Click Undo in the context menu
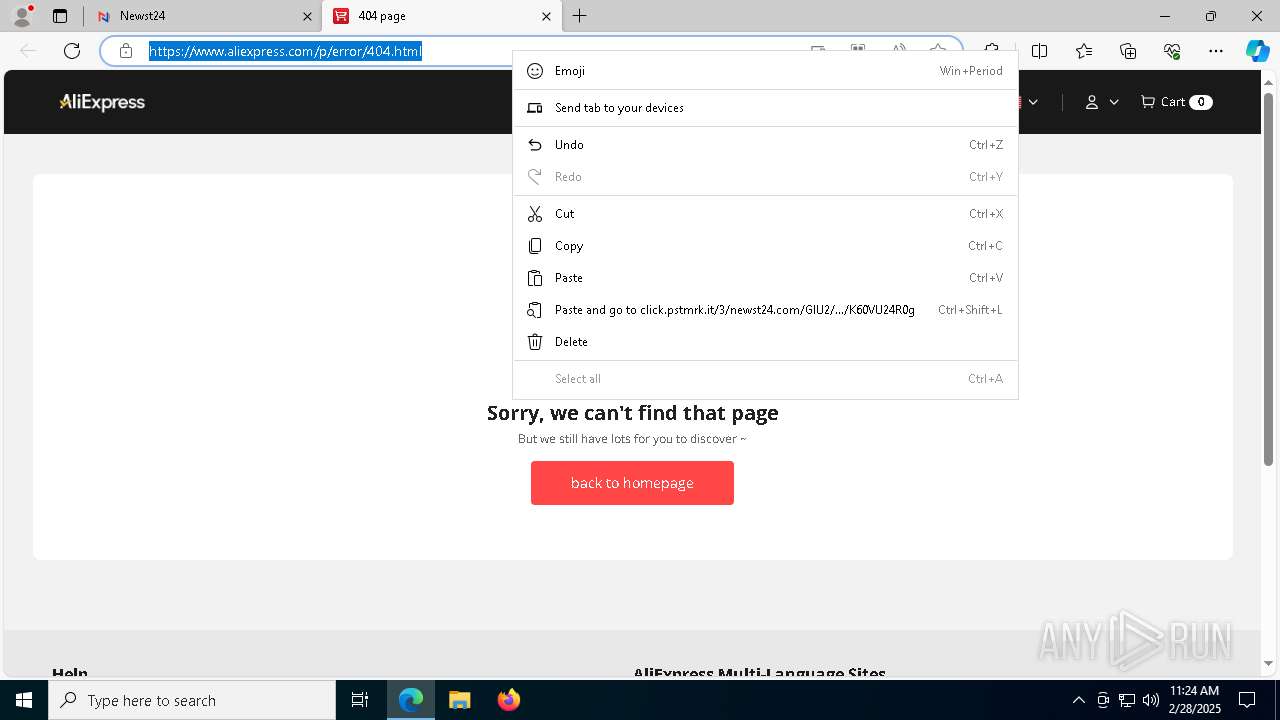The image size is (1280, 720). point(765,145)
